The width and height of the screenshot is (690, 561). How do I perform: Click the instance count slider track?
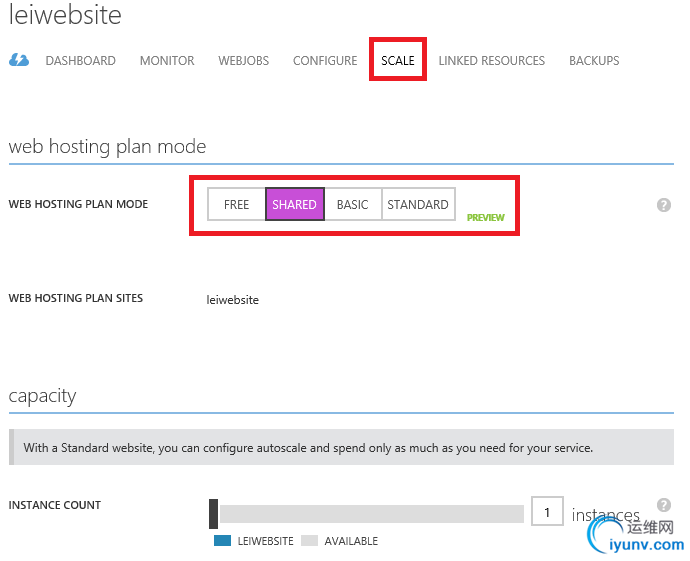click(x=371, y=514)
